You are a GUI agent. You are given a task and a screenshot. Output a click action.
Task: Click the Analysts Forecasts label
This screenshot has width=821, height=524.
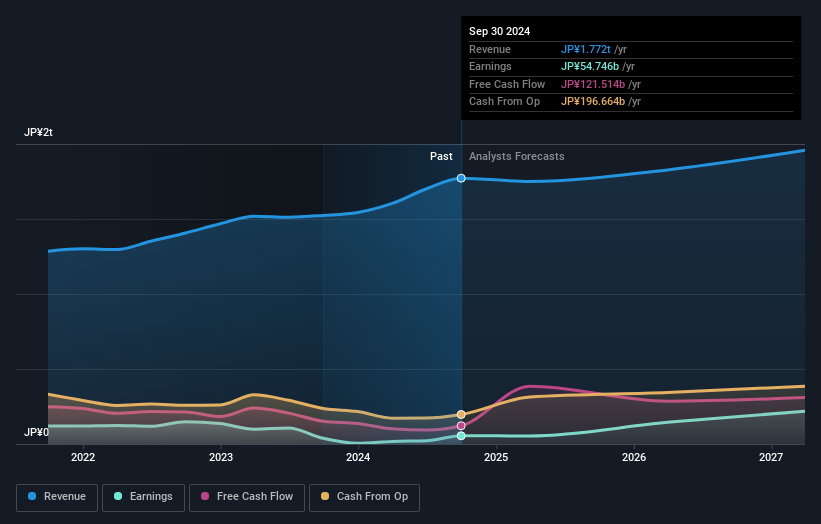coord(516,157)
